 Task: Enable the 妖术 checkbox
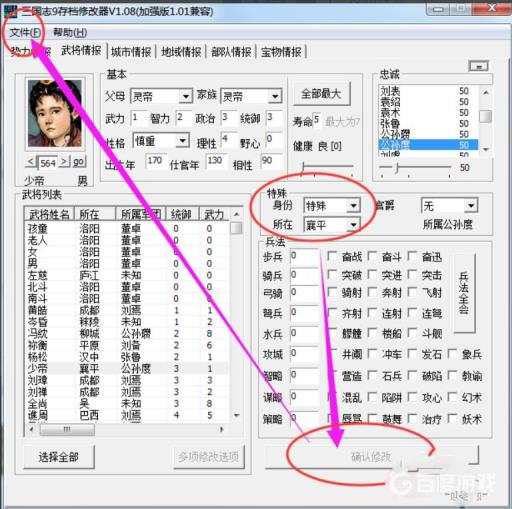(x=452, y=418)
